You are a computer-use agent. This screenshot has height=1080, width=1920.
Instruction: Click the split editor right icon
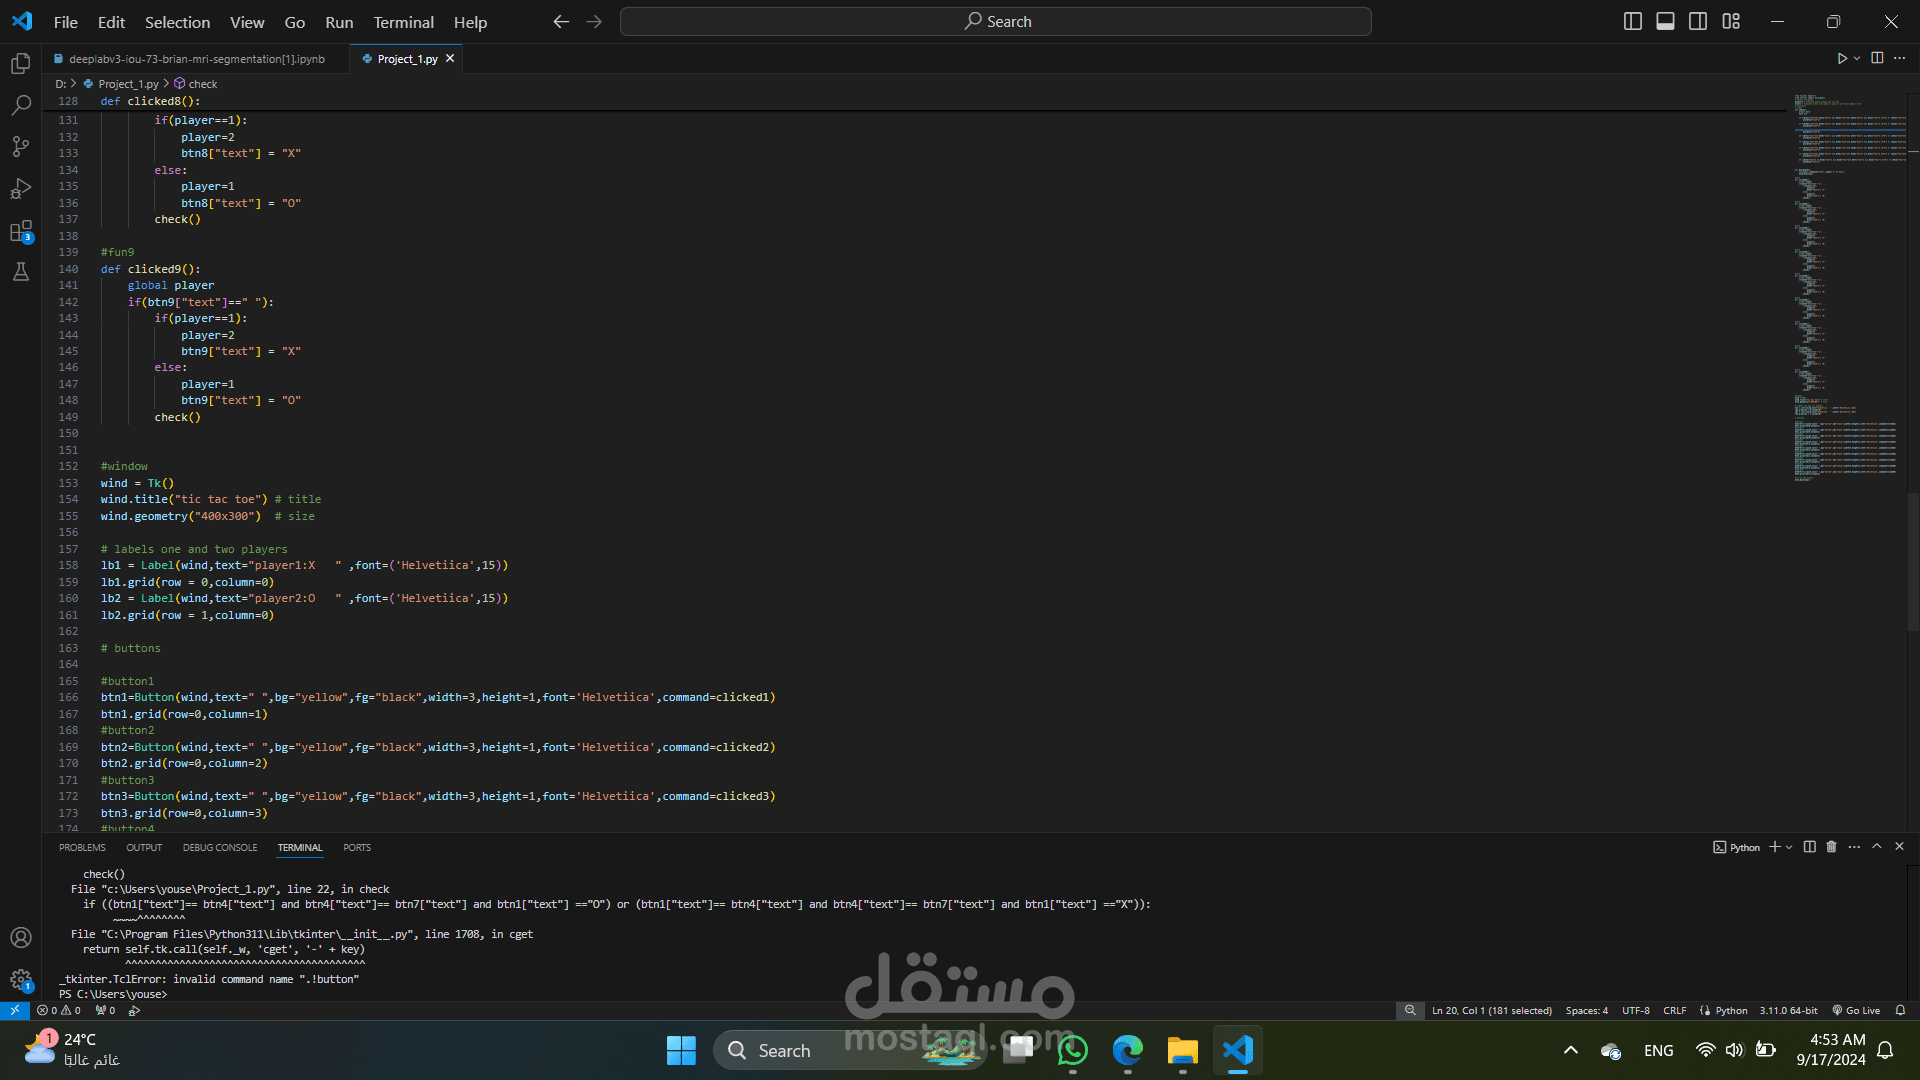point(1877,59)
